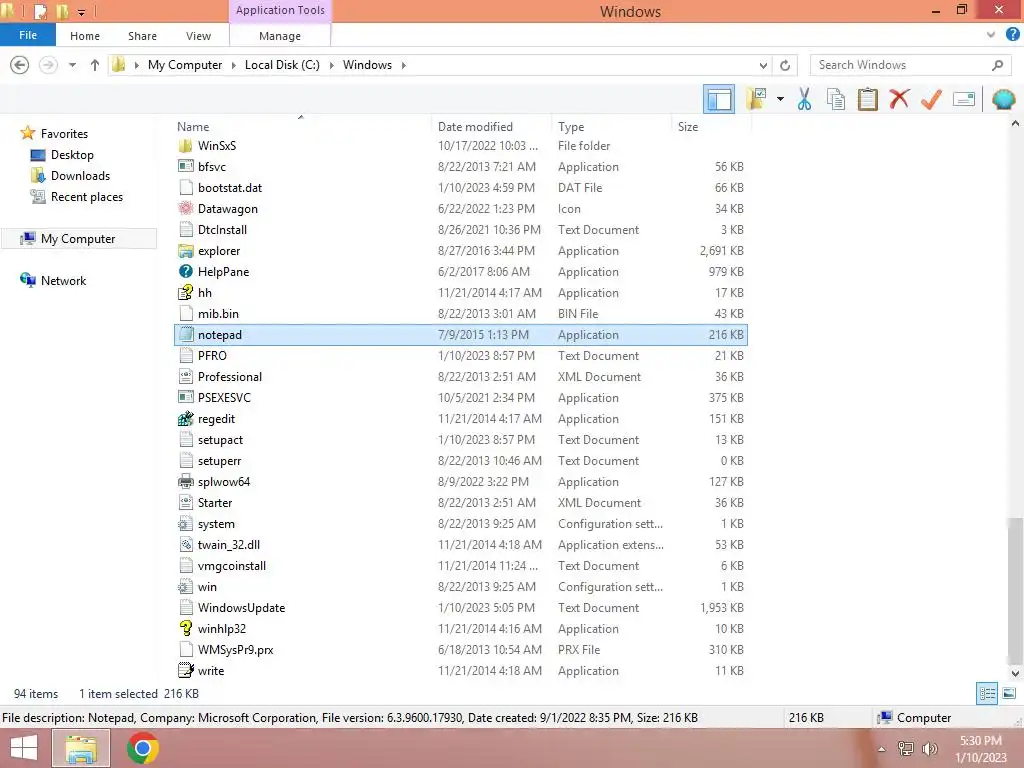Viewport: 1024px width, 768px height.
Task: Click the Copy toolbar icon
Action: 836,99
